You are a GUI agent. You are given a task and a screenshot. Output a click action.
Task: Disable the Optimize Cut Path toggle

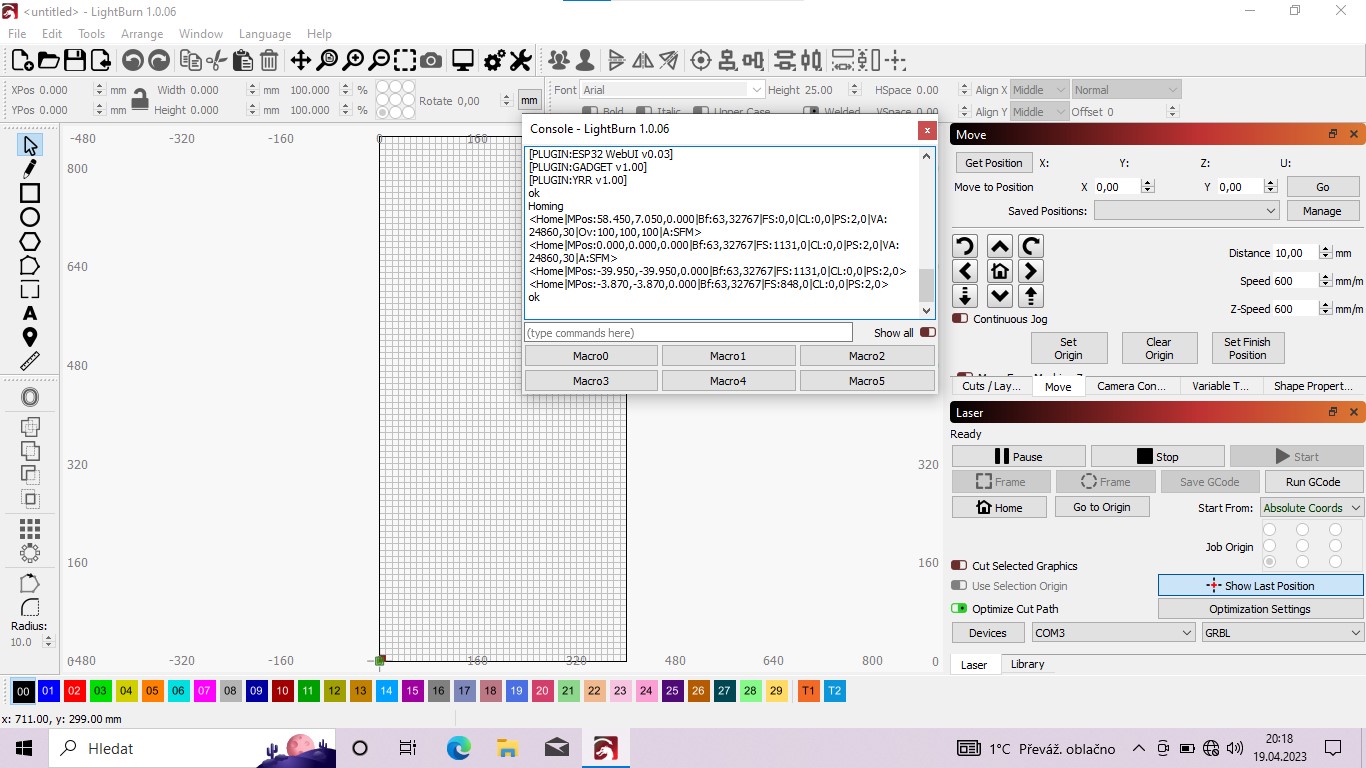[x=960, y=609]
